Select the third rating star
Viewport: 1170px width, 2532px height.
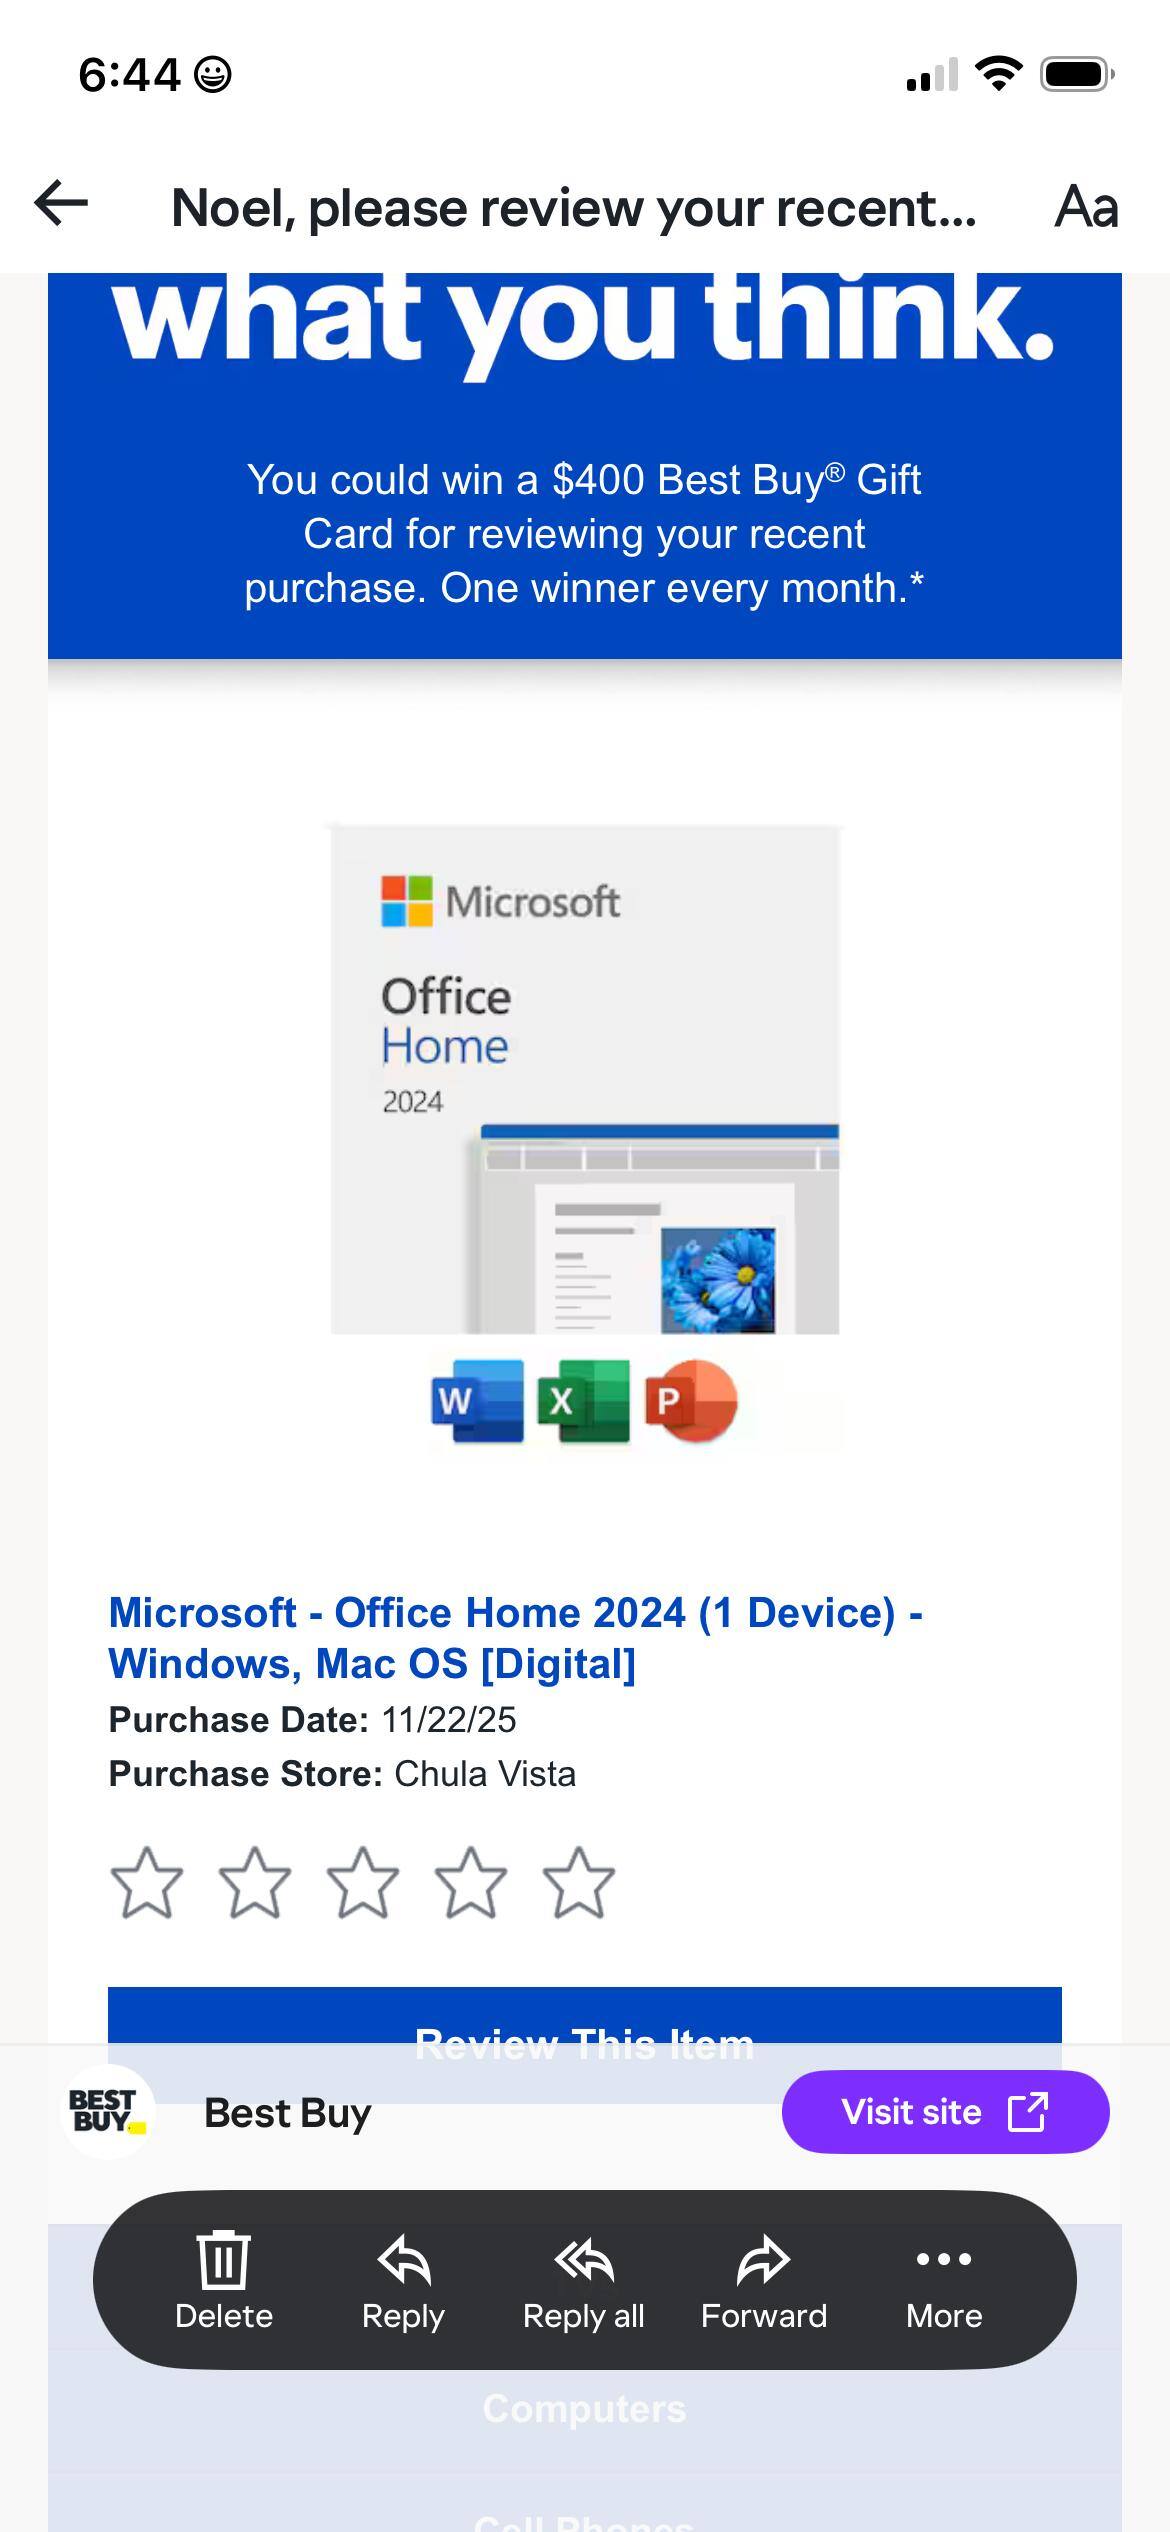coord(362,1882)
